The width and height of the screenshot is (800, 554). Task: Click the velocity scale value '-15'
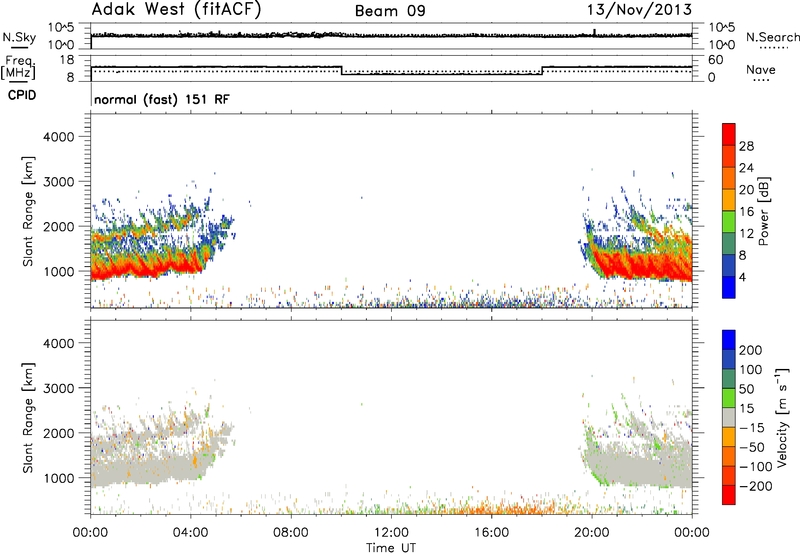tap(751, 428)
